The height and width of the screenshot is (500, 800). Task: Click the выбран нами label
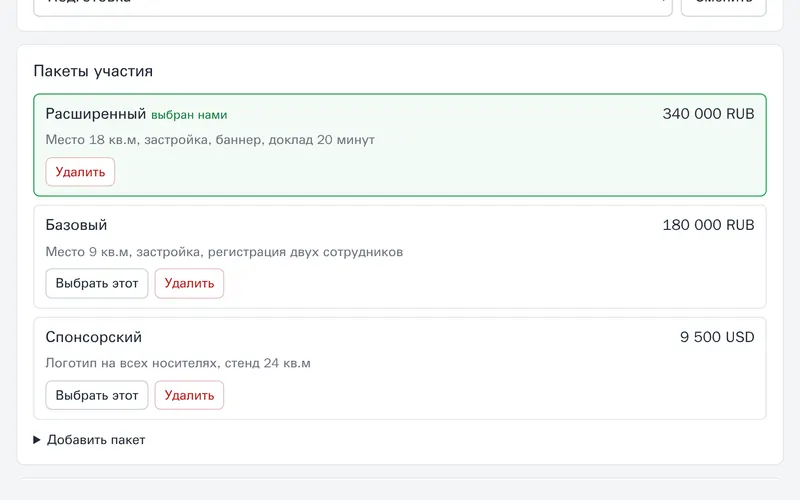[x=189, y=115]
